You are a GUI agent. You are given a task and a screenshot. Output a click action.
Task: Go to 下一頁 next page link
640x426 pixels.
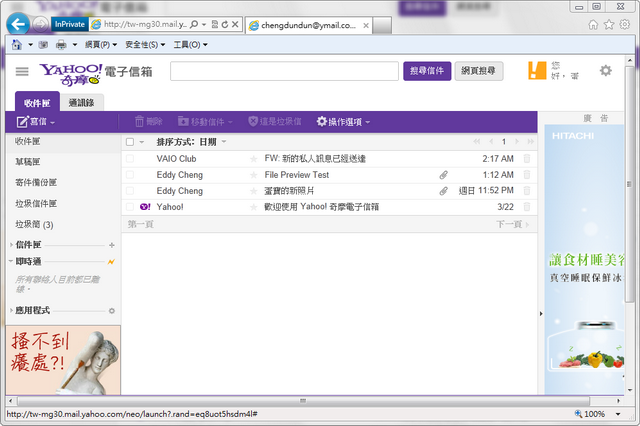point(512,224)
